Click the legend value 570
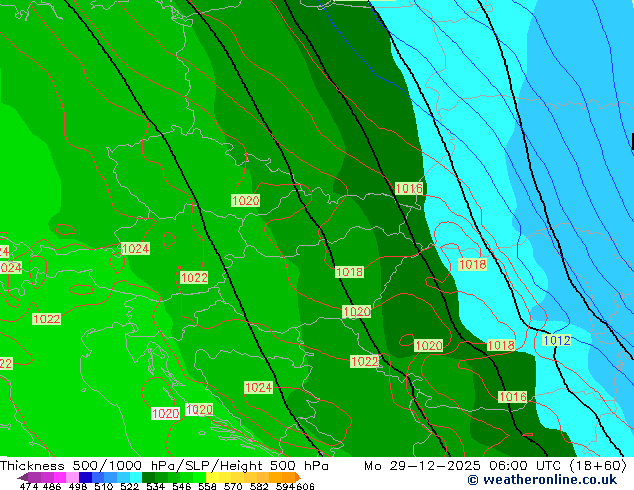 (x=233, y=486)
